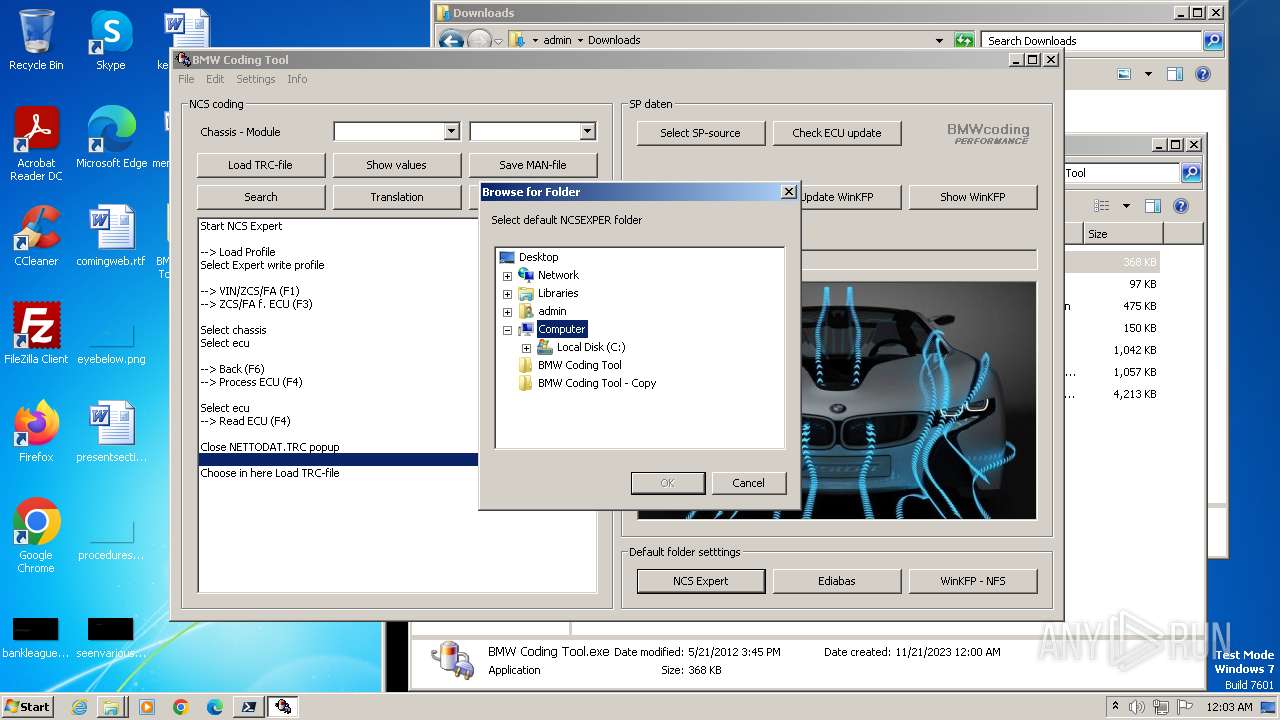The height and width of the screenshot is (720, 1280).
Task: Select BMW Coding Tool folder in tree
Action: tap(579, 366)
